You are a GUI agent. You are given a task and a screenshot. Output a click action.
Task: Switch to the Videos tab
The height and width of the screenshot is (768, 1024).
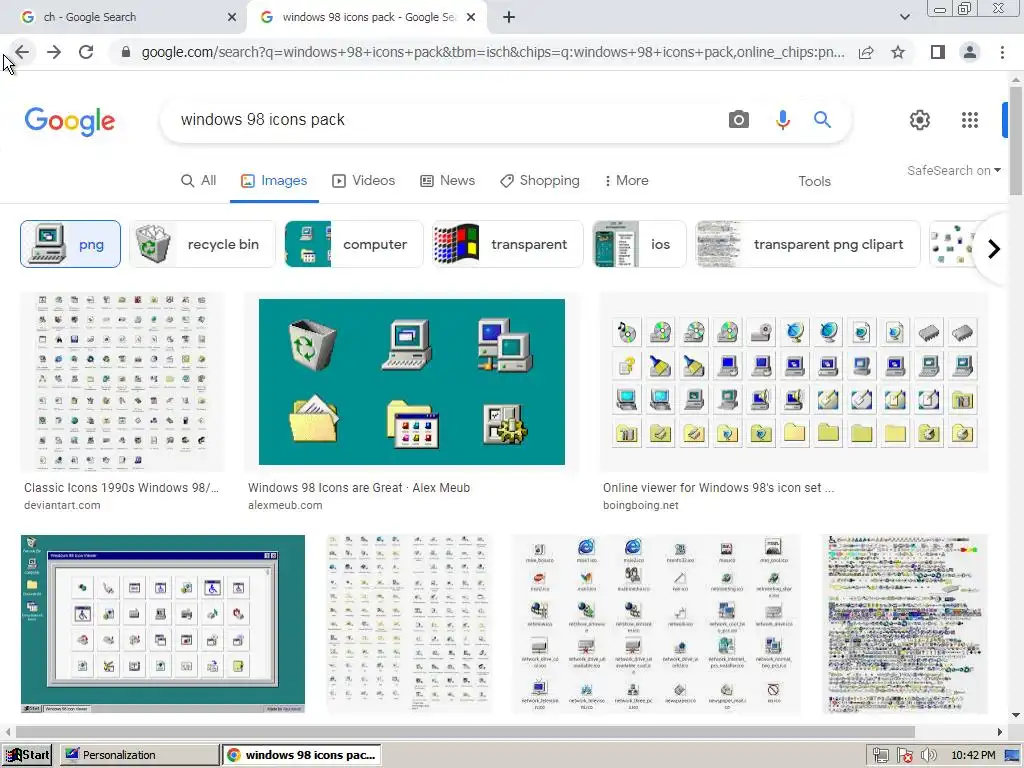pyautogui.click(x=364, y=181)
